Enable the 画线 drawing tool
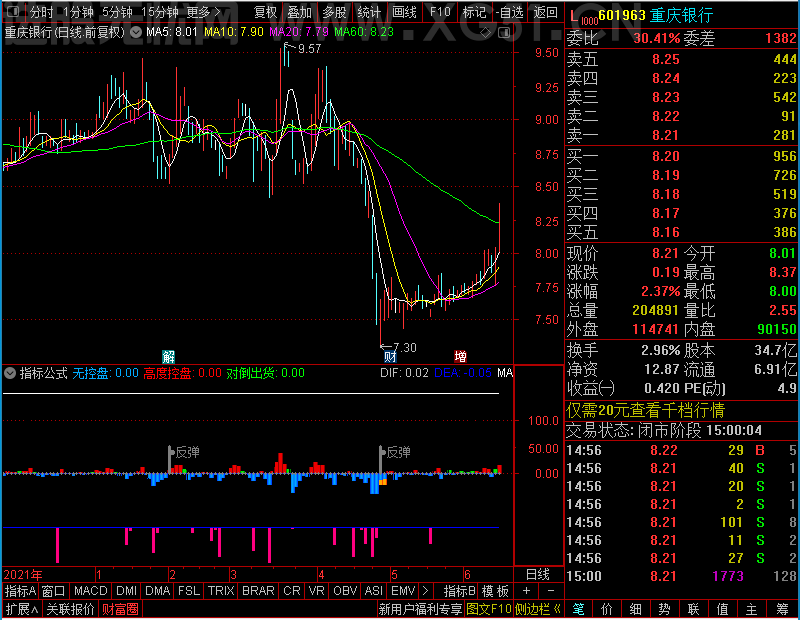The height and width of the screenshot is (620, 800). (404, 11)
